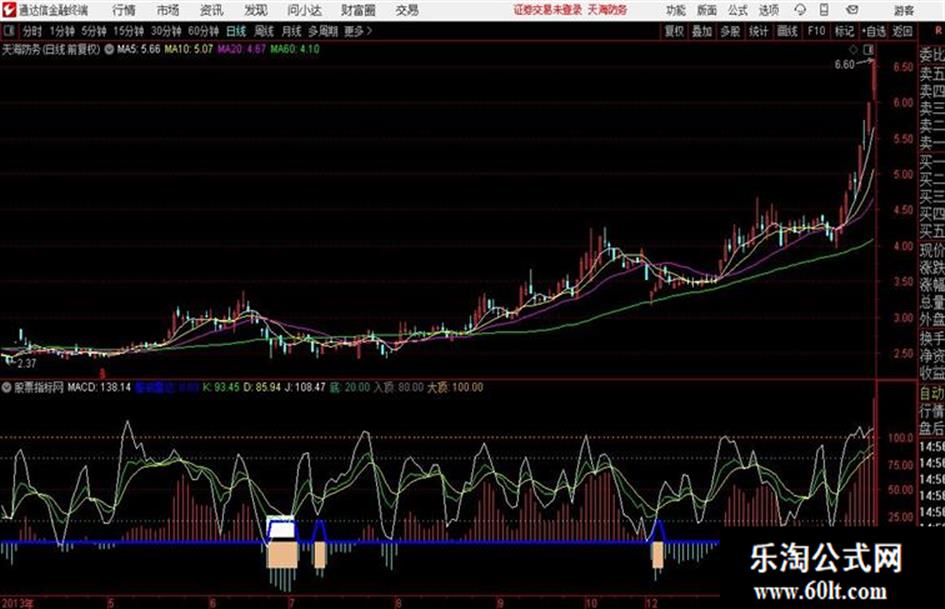The image size is (945, 609).
Task: Expand the main chart indicator dropdown arrow
Action: pos(109,50)
